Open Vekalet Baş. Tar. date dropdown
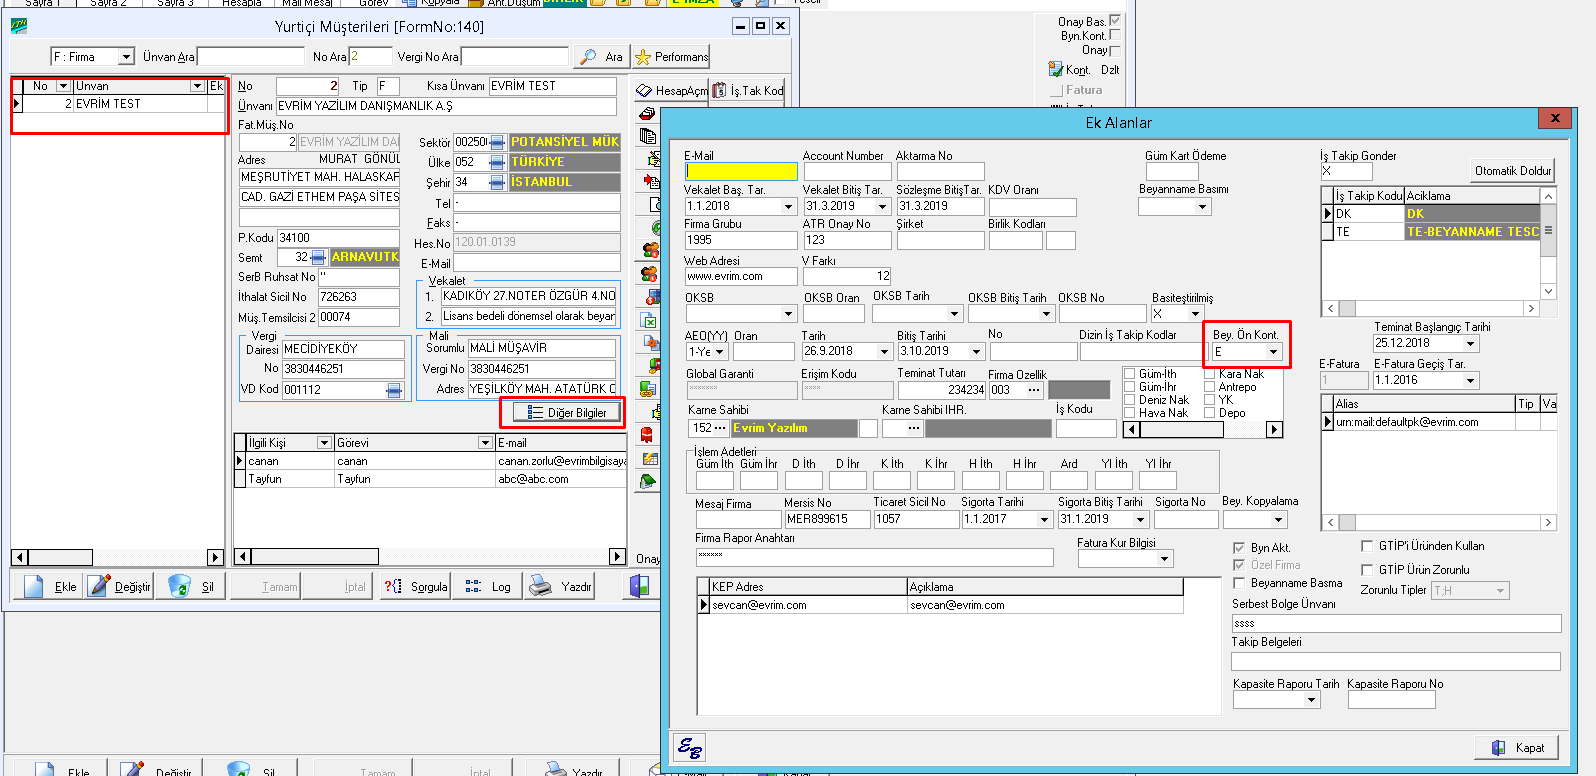The width and height of the screenshot is (1596, 776). tap(788, 206)
